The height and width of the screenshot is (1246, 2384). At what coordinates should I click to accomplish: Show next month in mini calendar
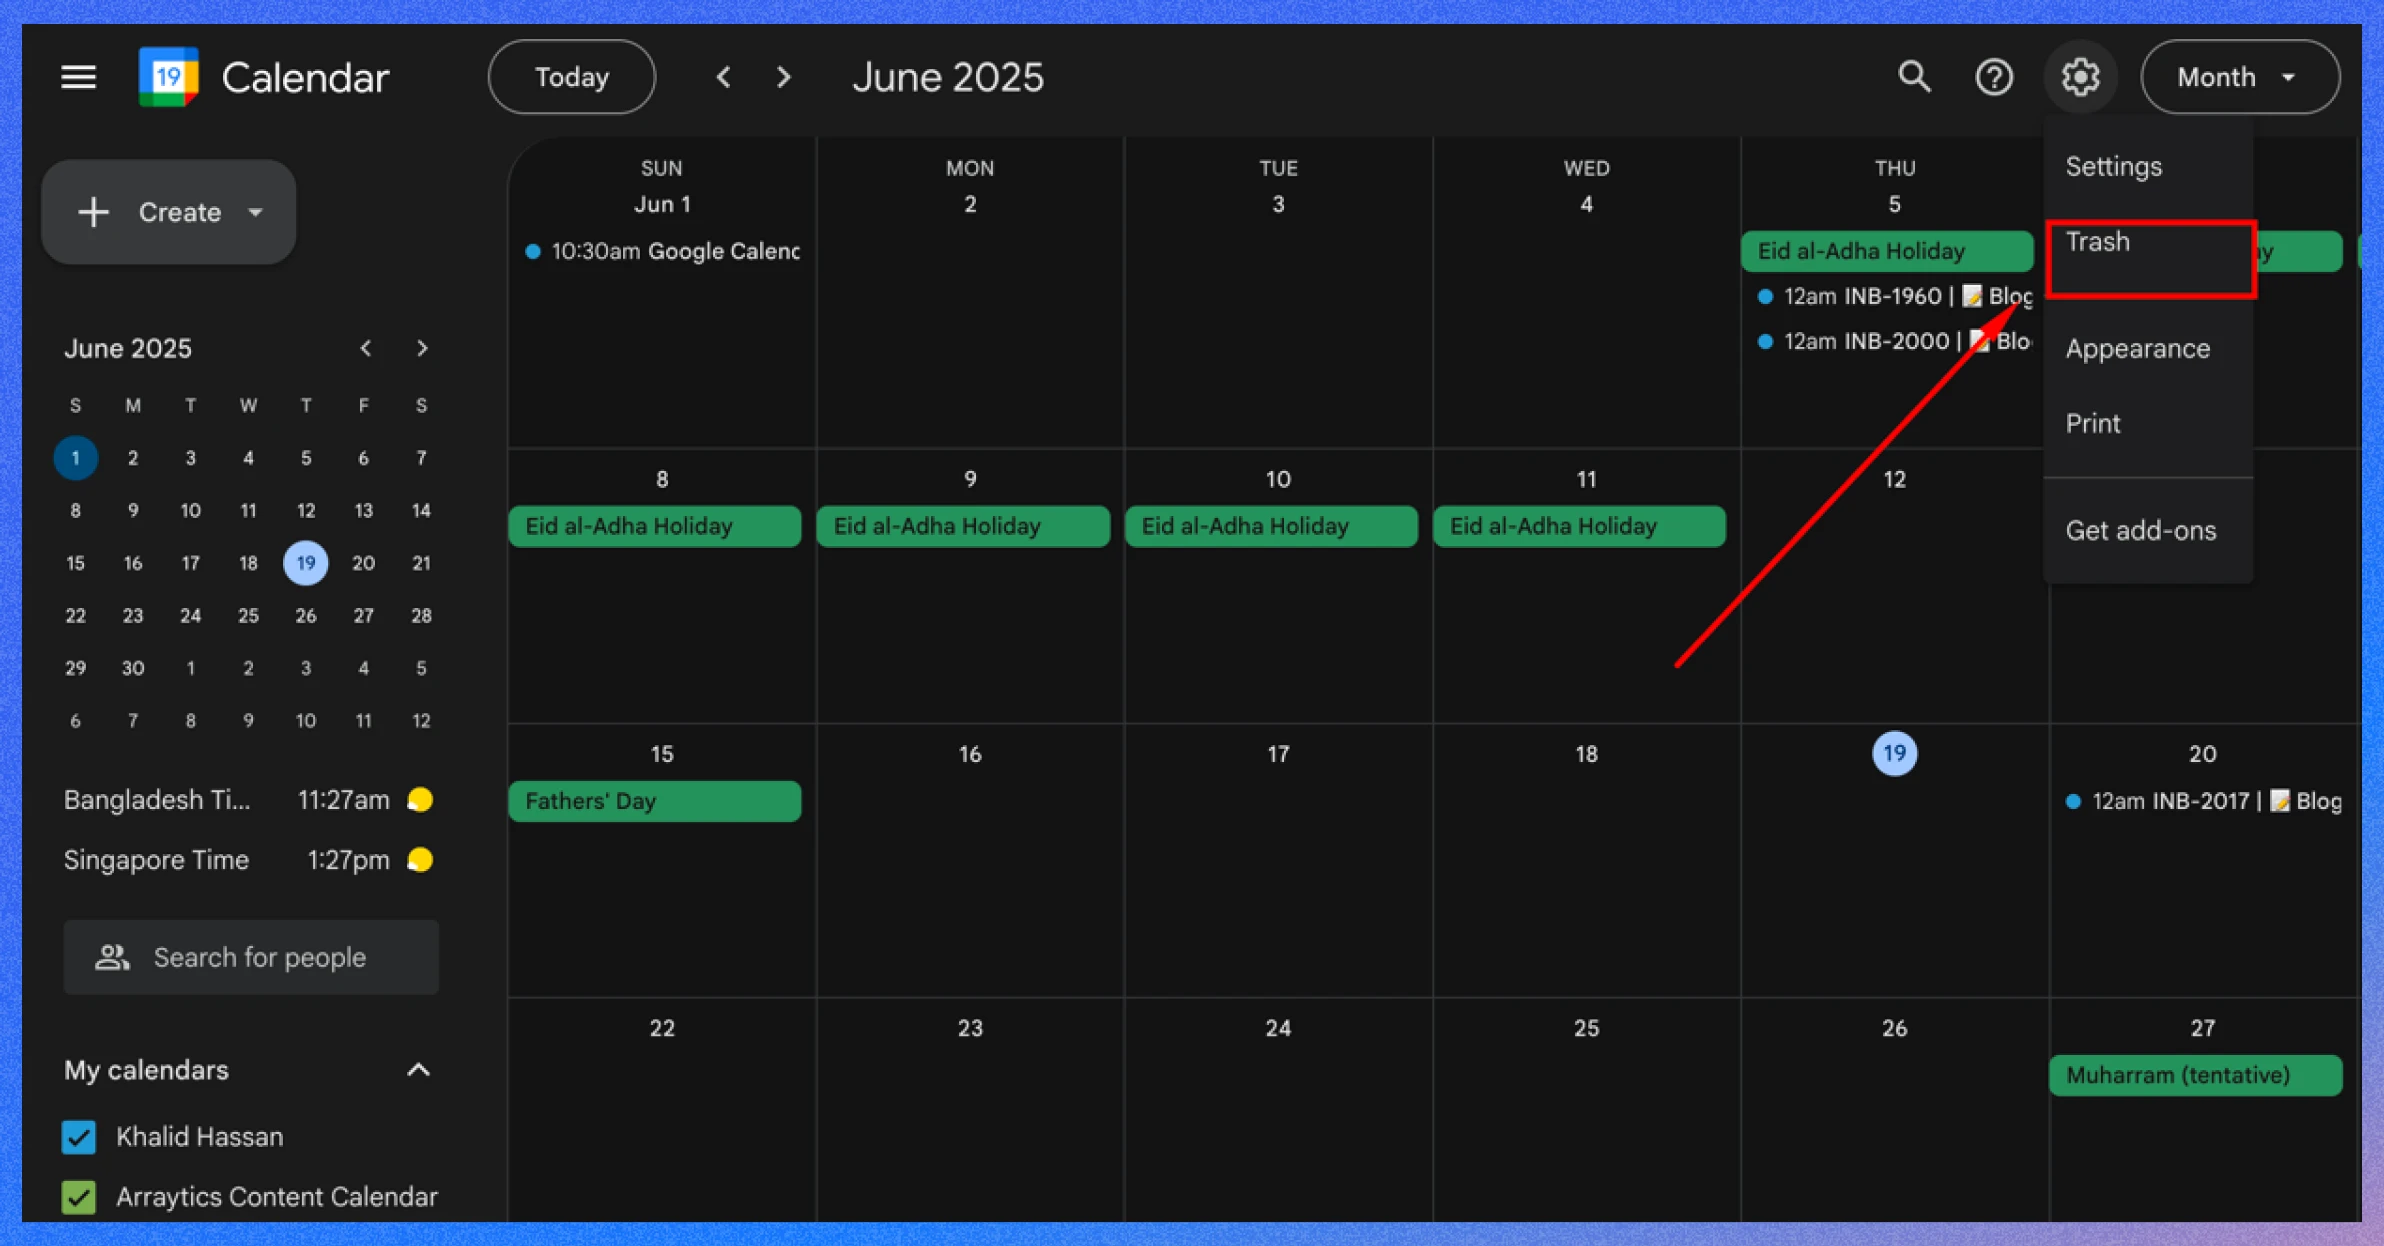422,348
